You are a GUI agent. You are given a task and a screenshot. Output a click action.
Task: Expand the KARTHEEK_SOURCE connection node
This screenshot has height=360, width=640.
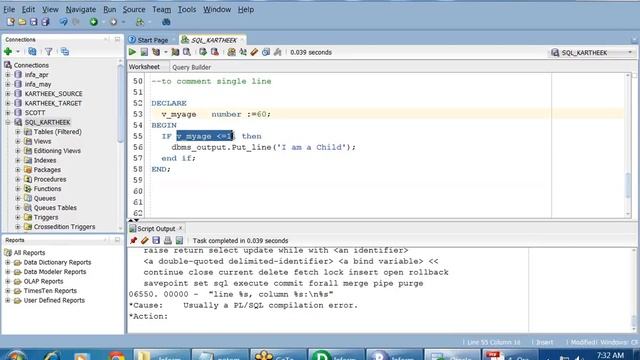(x=8, y=93)
